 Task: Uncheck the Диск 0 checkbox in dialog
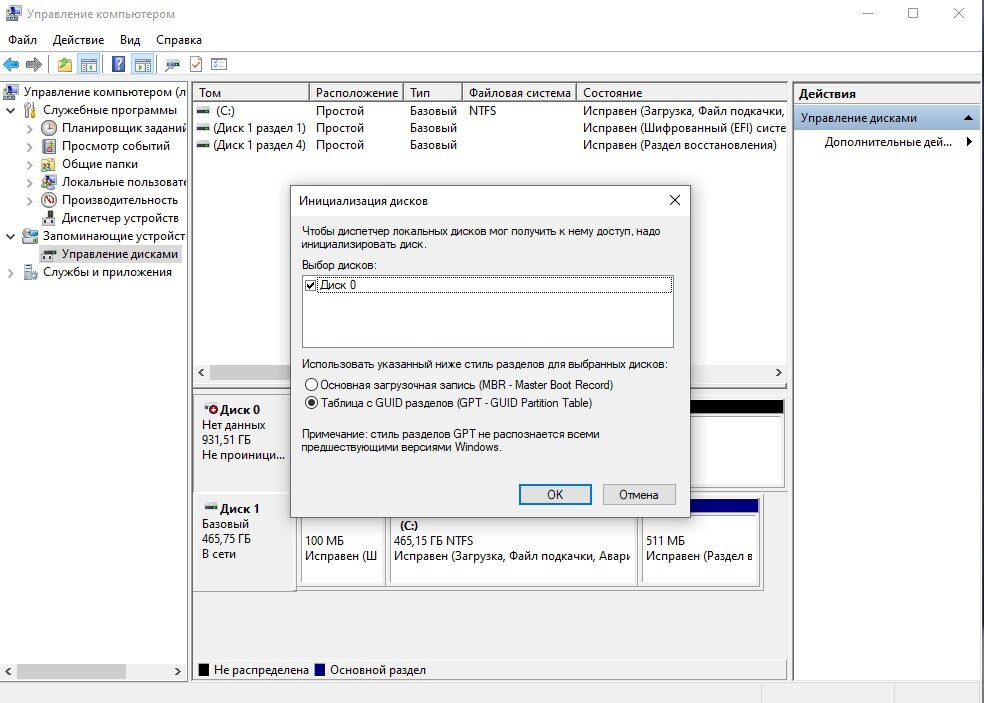point(310,285)
